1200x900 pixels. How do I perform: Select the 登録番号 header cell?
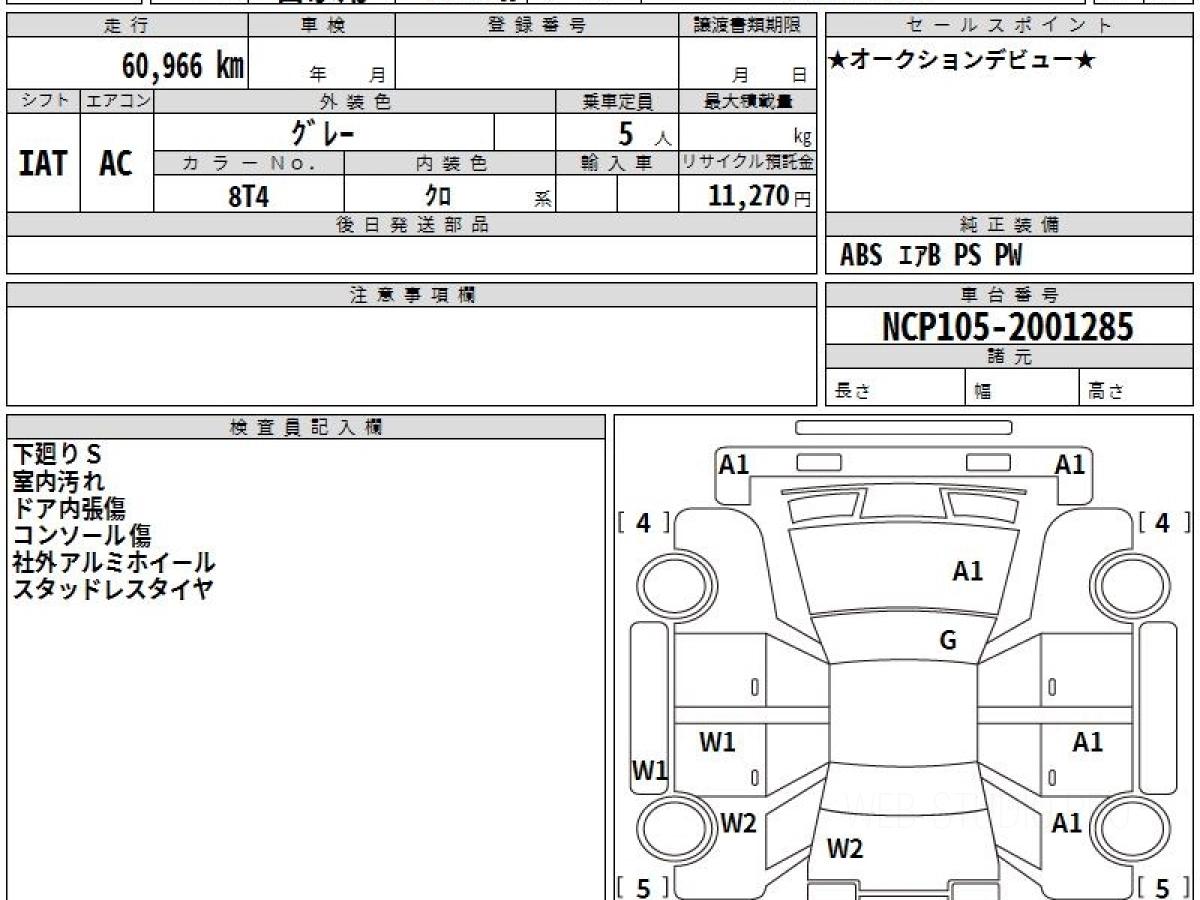[536, 26]
